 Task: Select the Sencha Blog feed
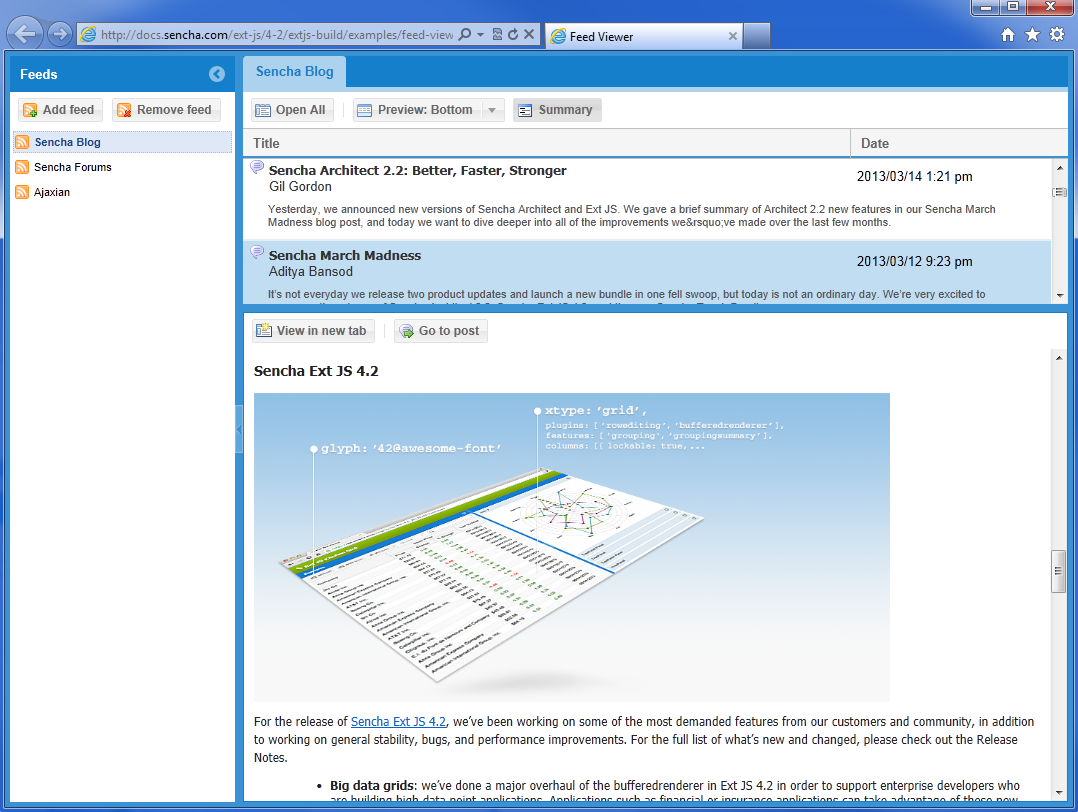coord(122,142)
